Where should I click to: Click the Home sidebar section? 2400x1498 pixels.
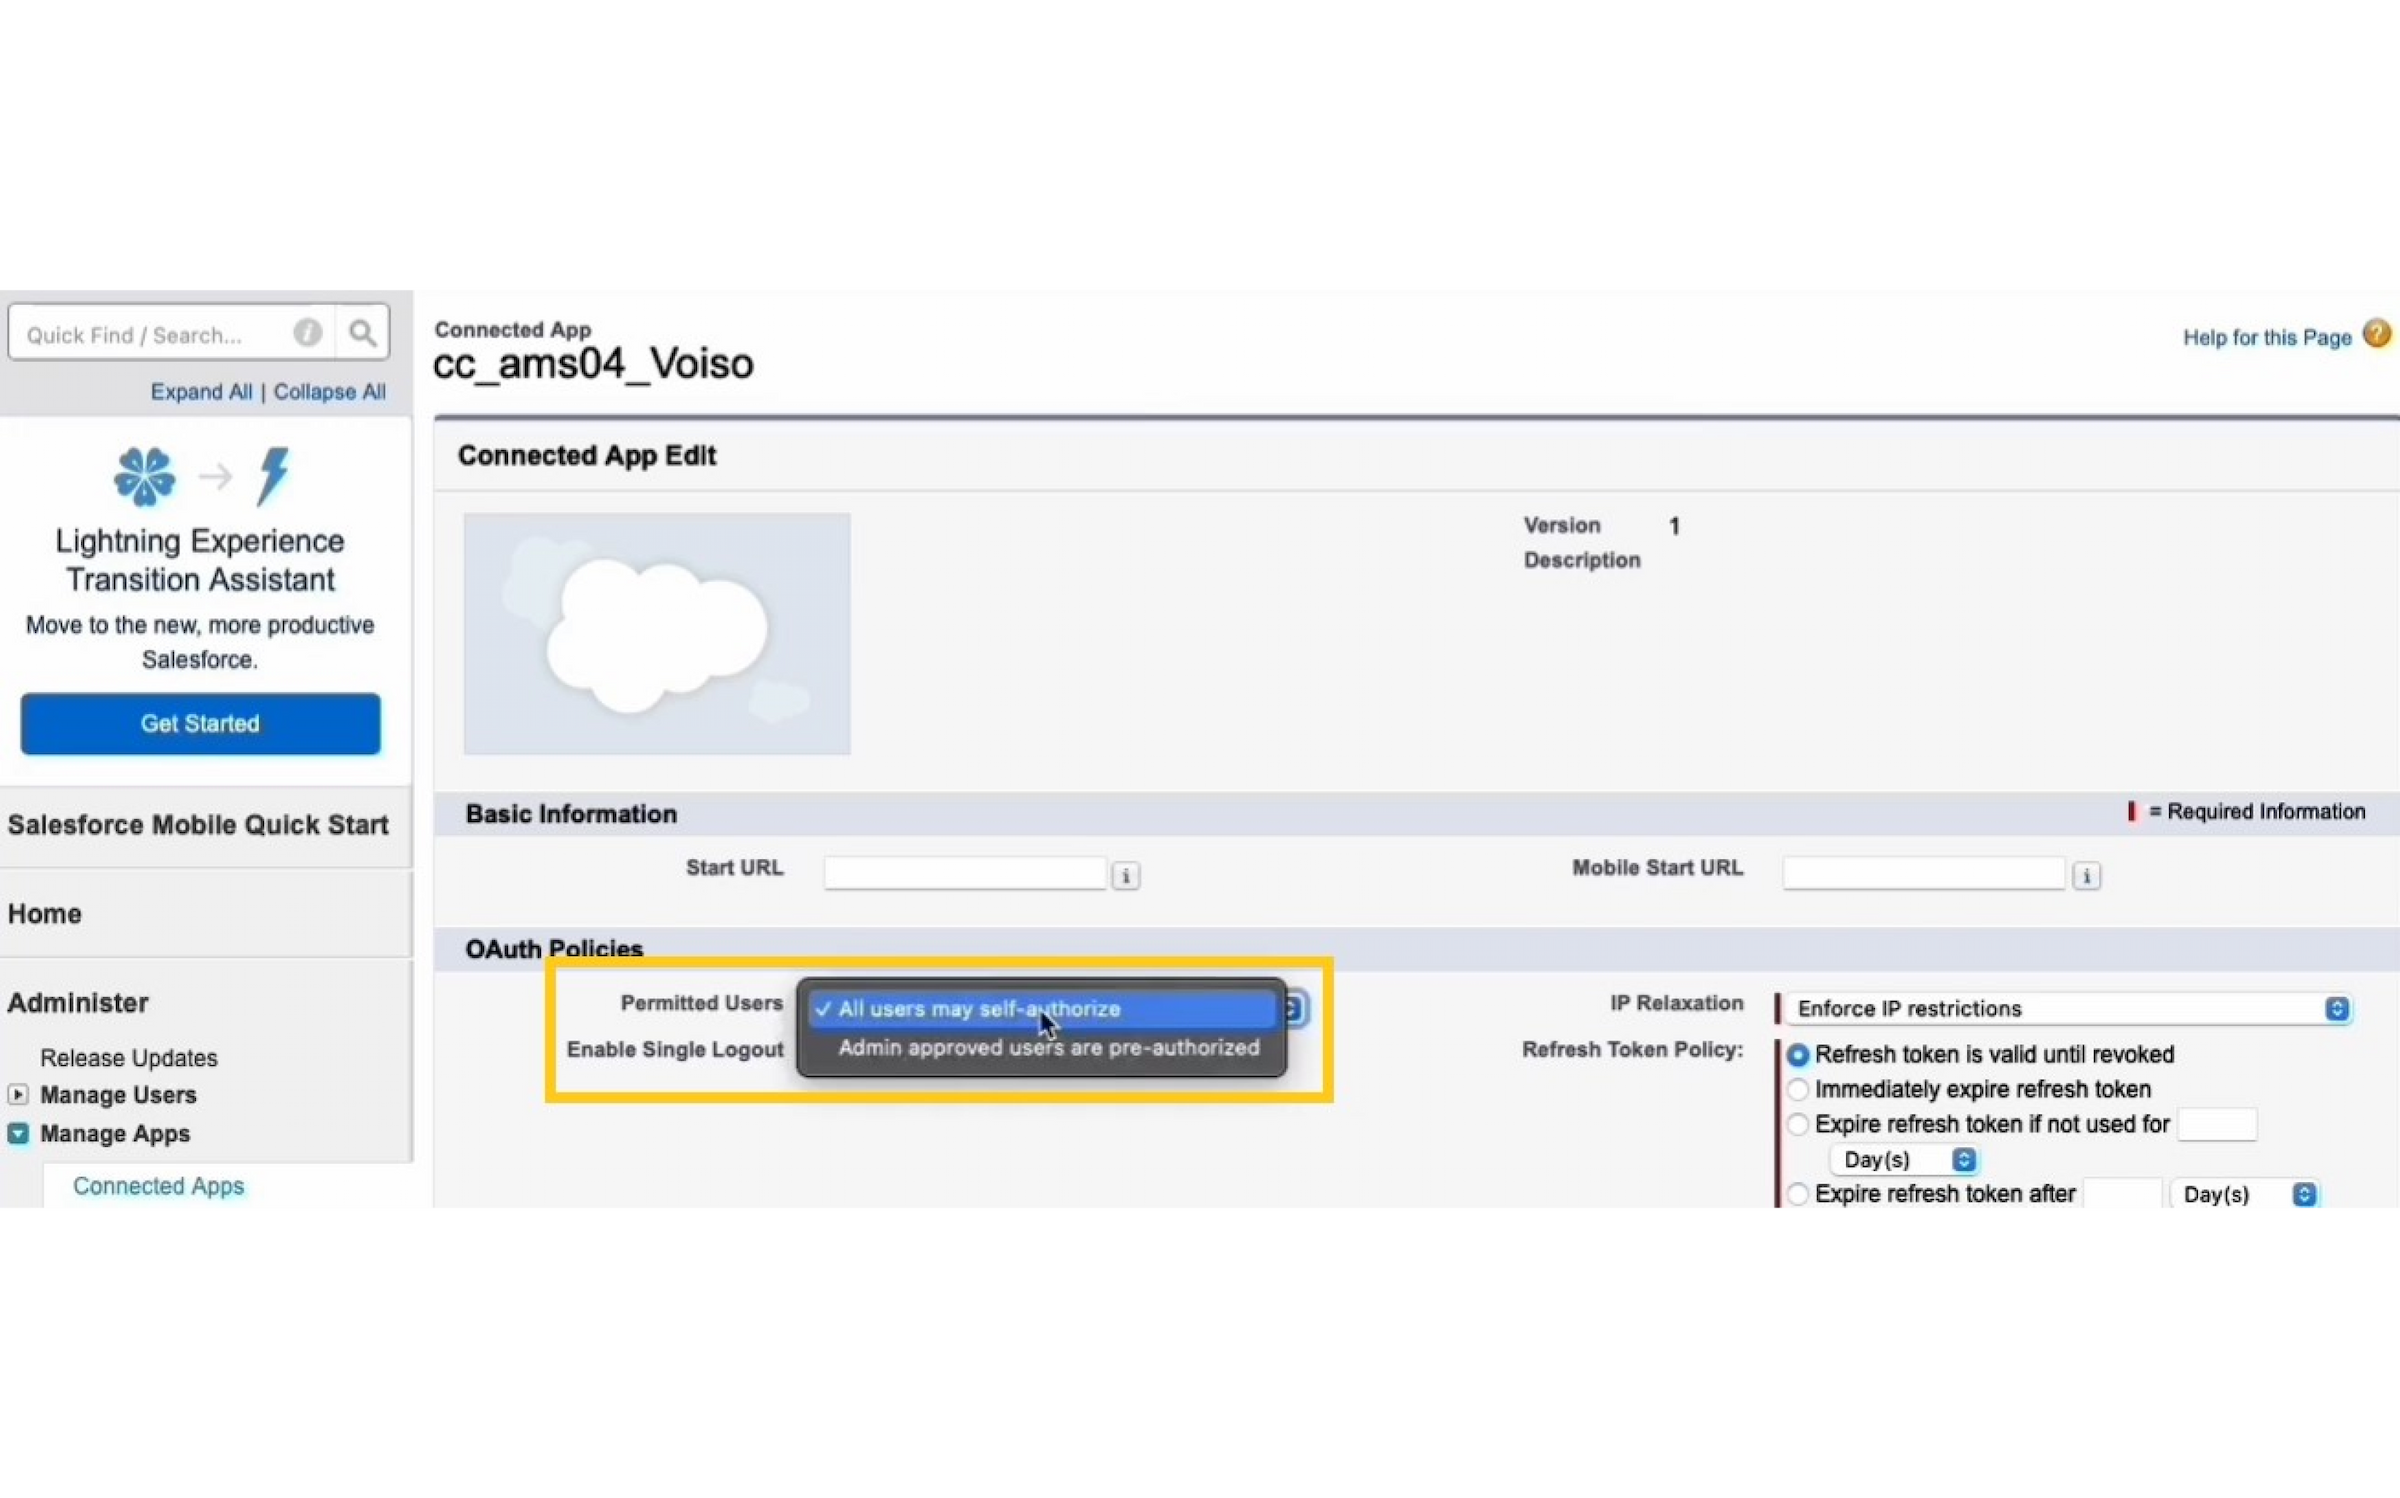pyautogui.click(x=44, y=913)
